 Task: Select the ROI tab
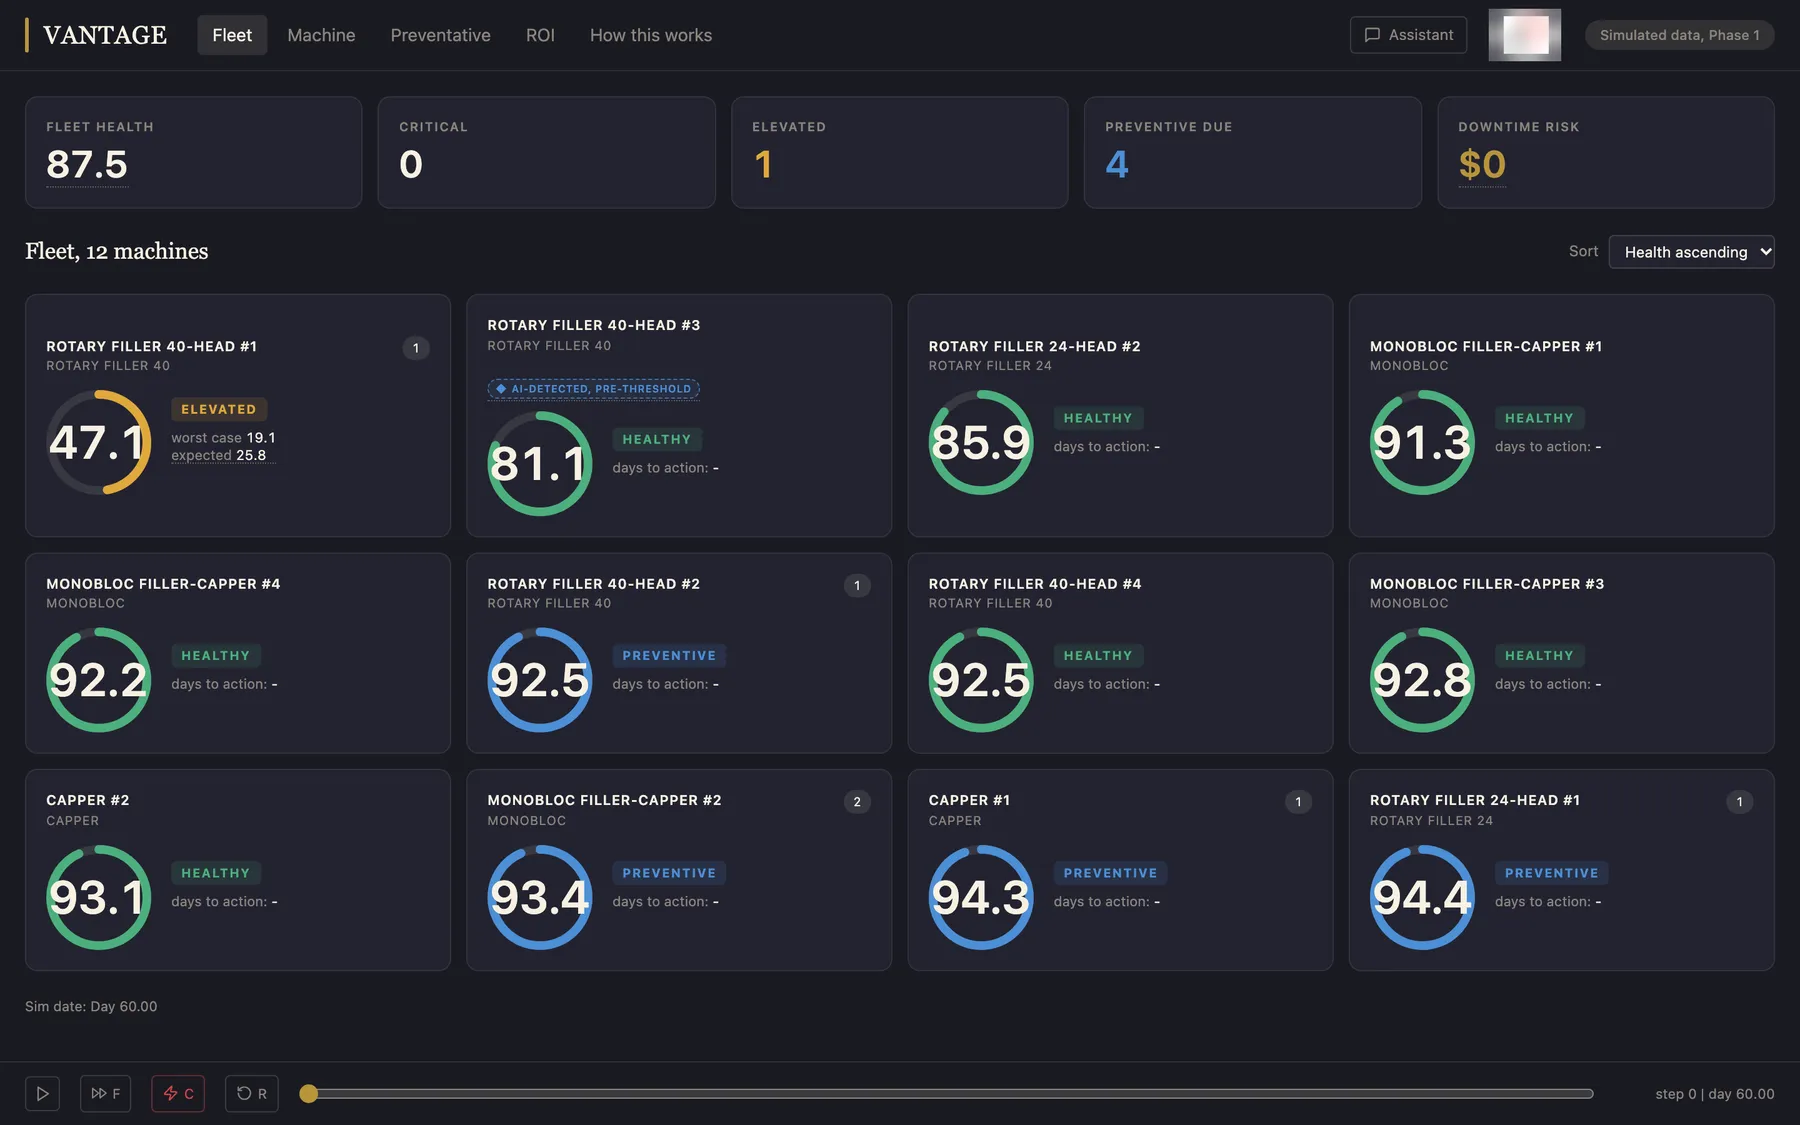click(x=540, y=35)
